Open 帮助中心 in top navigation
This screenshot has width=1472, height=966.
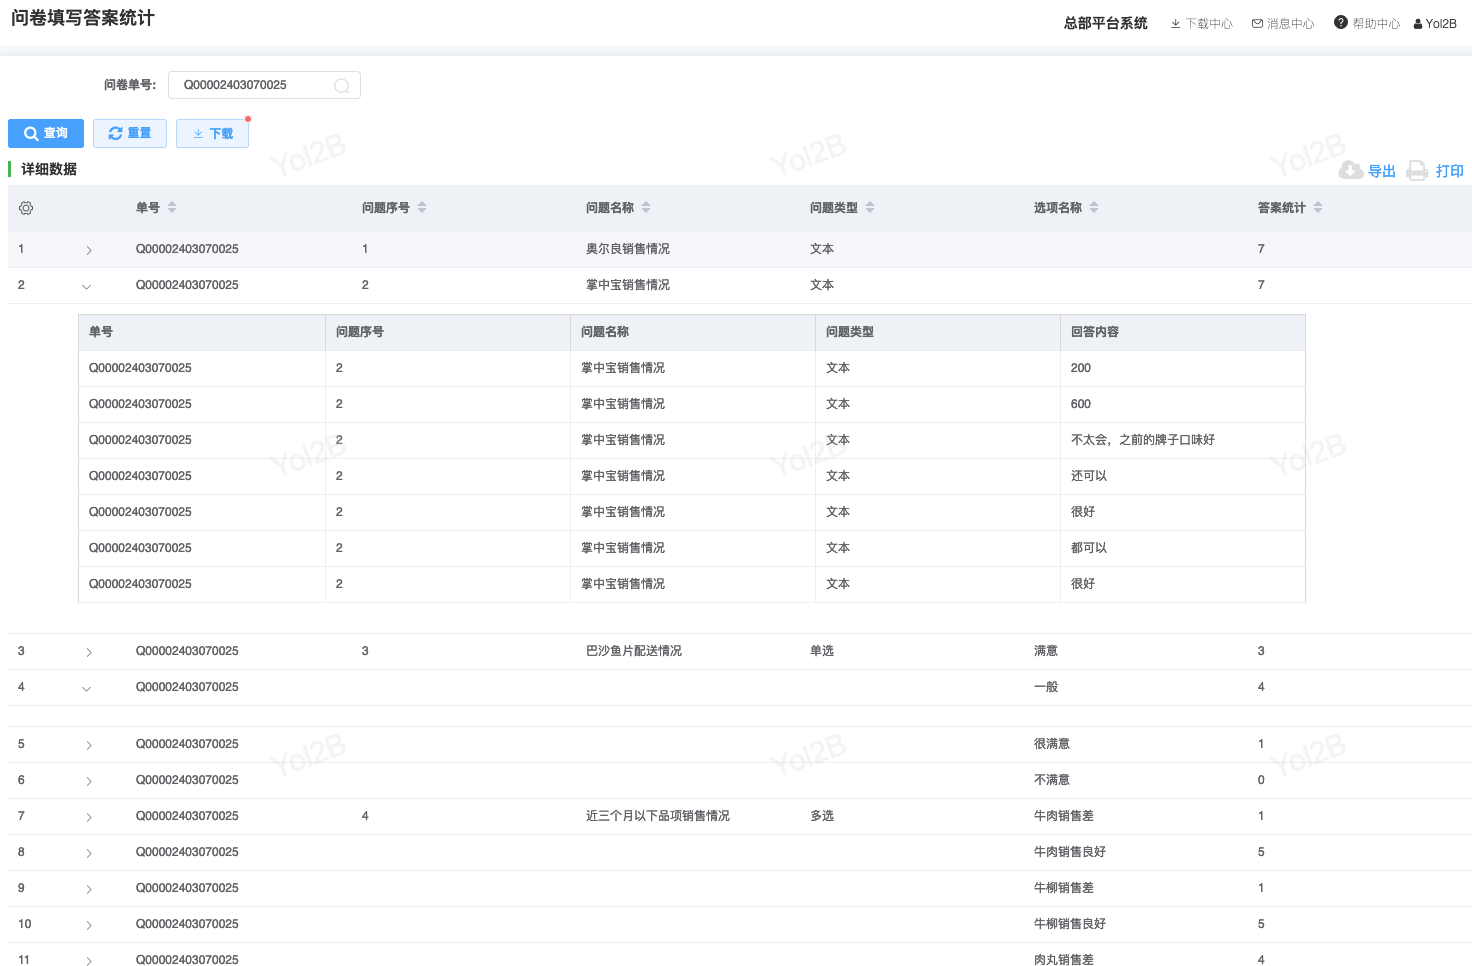pos(1367,24)
